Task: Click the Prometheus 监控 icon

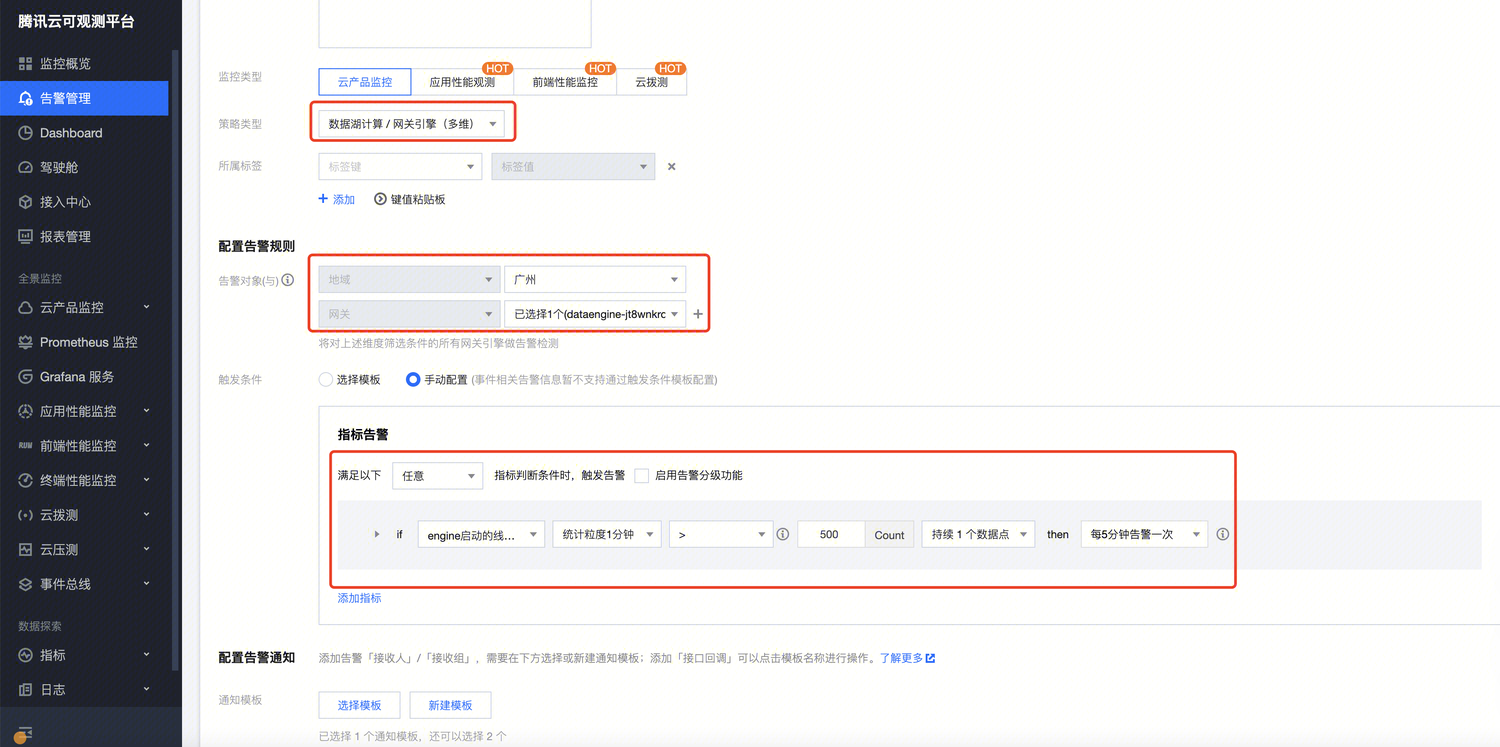Action: pos(26,342)
